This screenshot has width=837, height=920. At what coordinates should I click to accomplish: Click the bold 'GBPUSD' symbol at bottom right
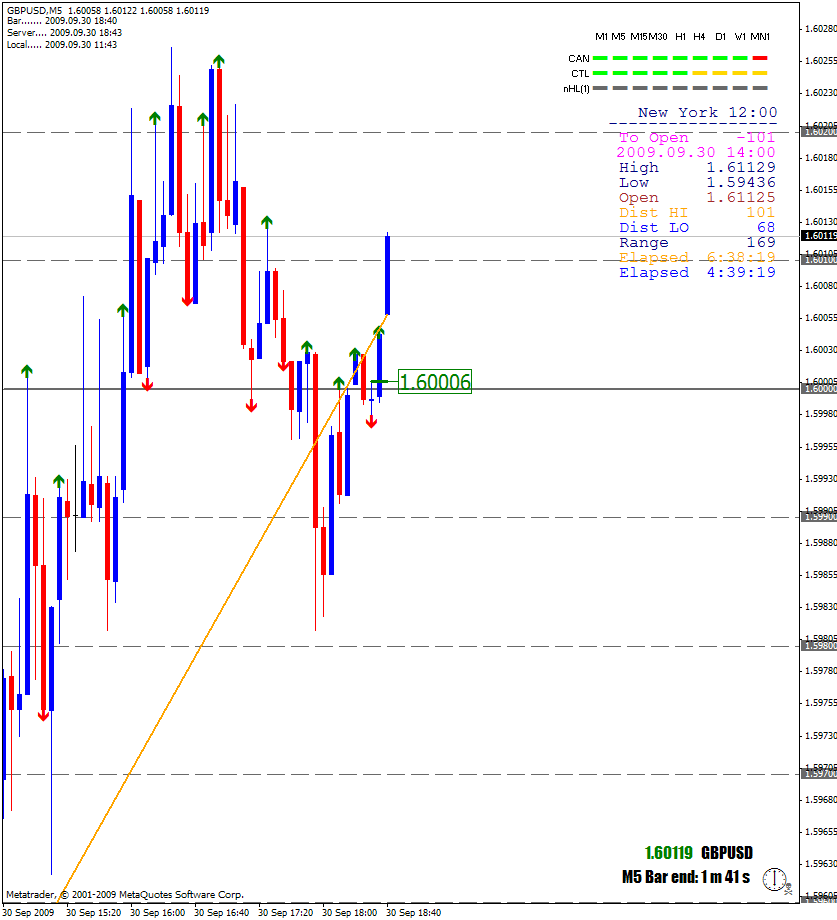727,853
